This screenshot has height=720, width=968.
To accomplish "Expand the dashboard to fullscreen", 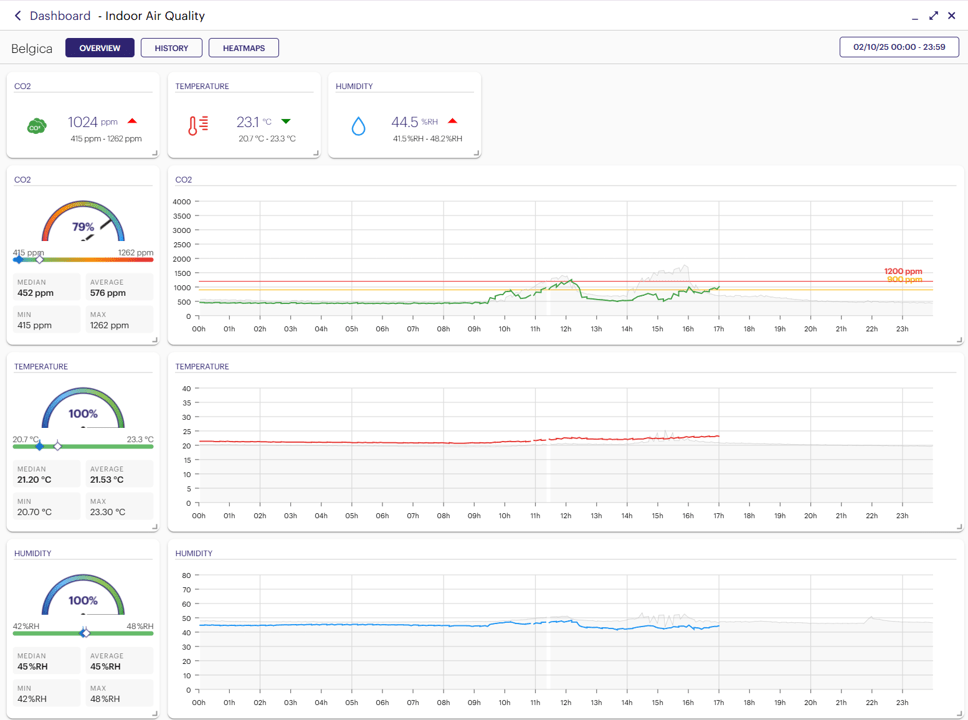I will pyautogui.click(x=933, y=16).
